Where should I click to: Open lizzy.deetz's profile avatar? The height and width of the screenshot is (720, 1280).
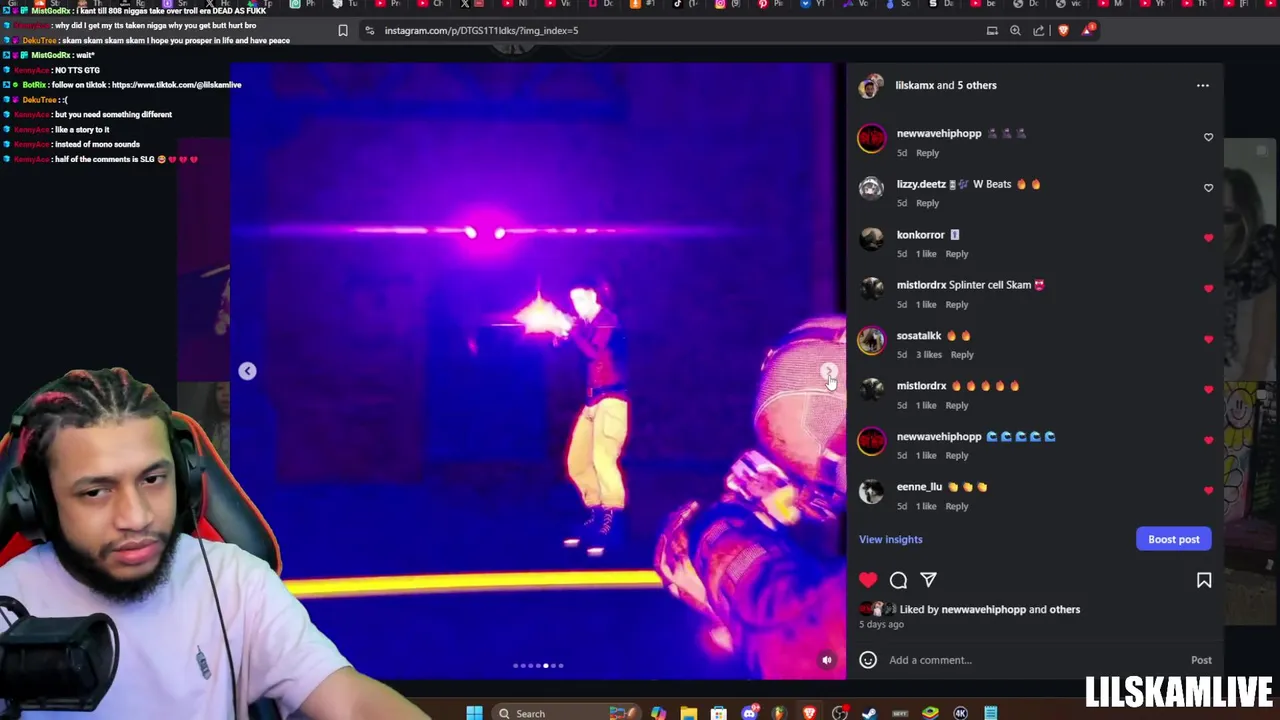point(871,189)
